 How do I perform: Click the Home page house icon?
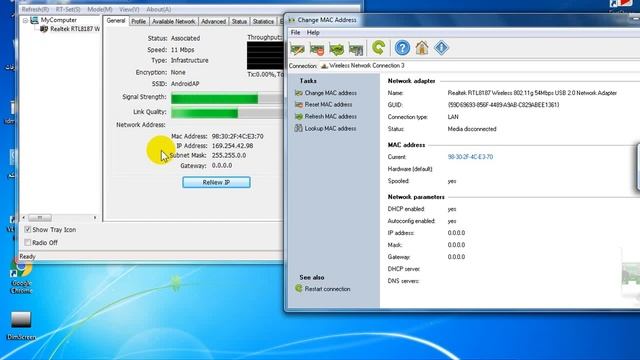(x=422, y=48)
